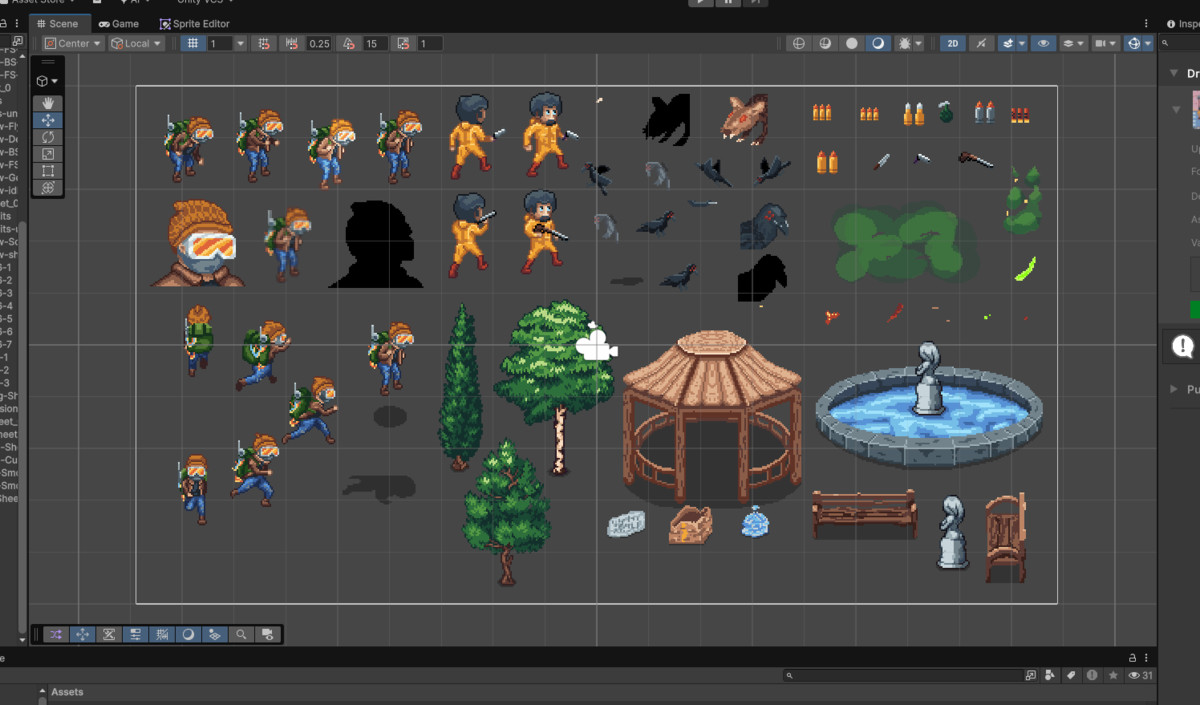
Task: Open overlay layers menu dropdown
Action: [1073, 44]
